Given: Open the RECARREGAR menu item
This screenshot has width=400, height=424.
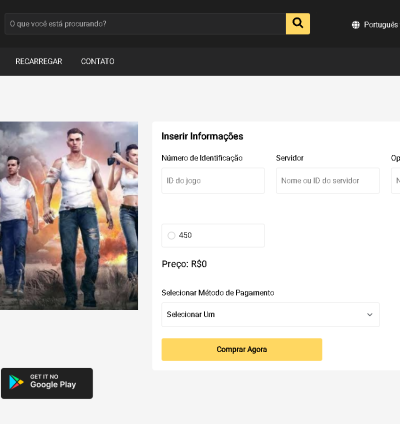Looking at the screenshot, I should tap(39, 61).
